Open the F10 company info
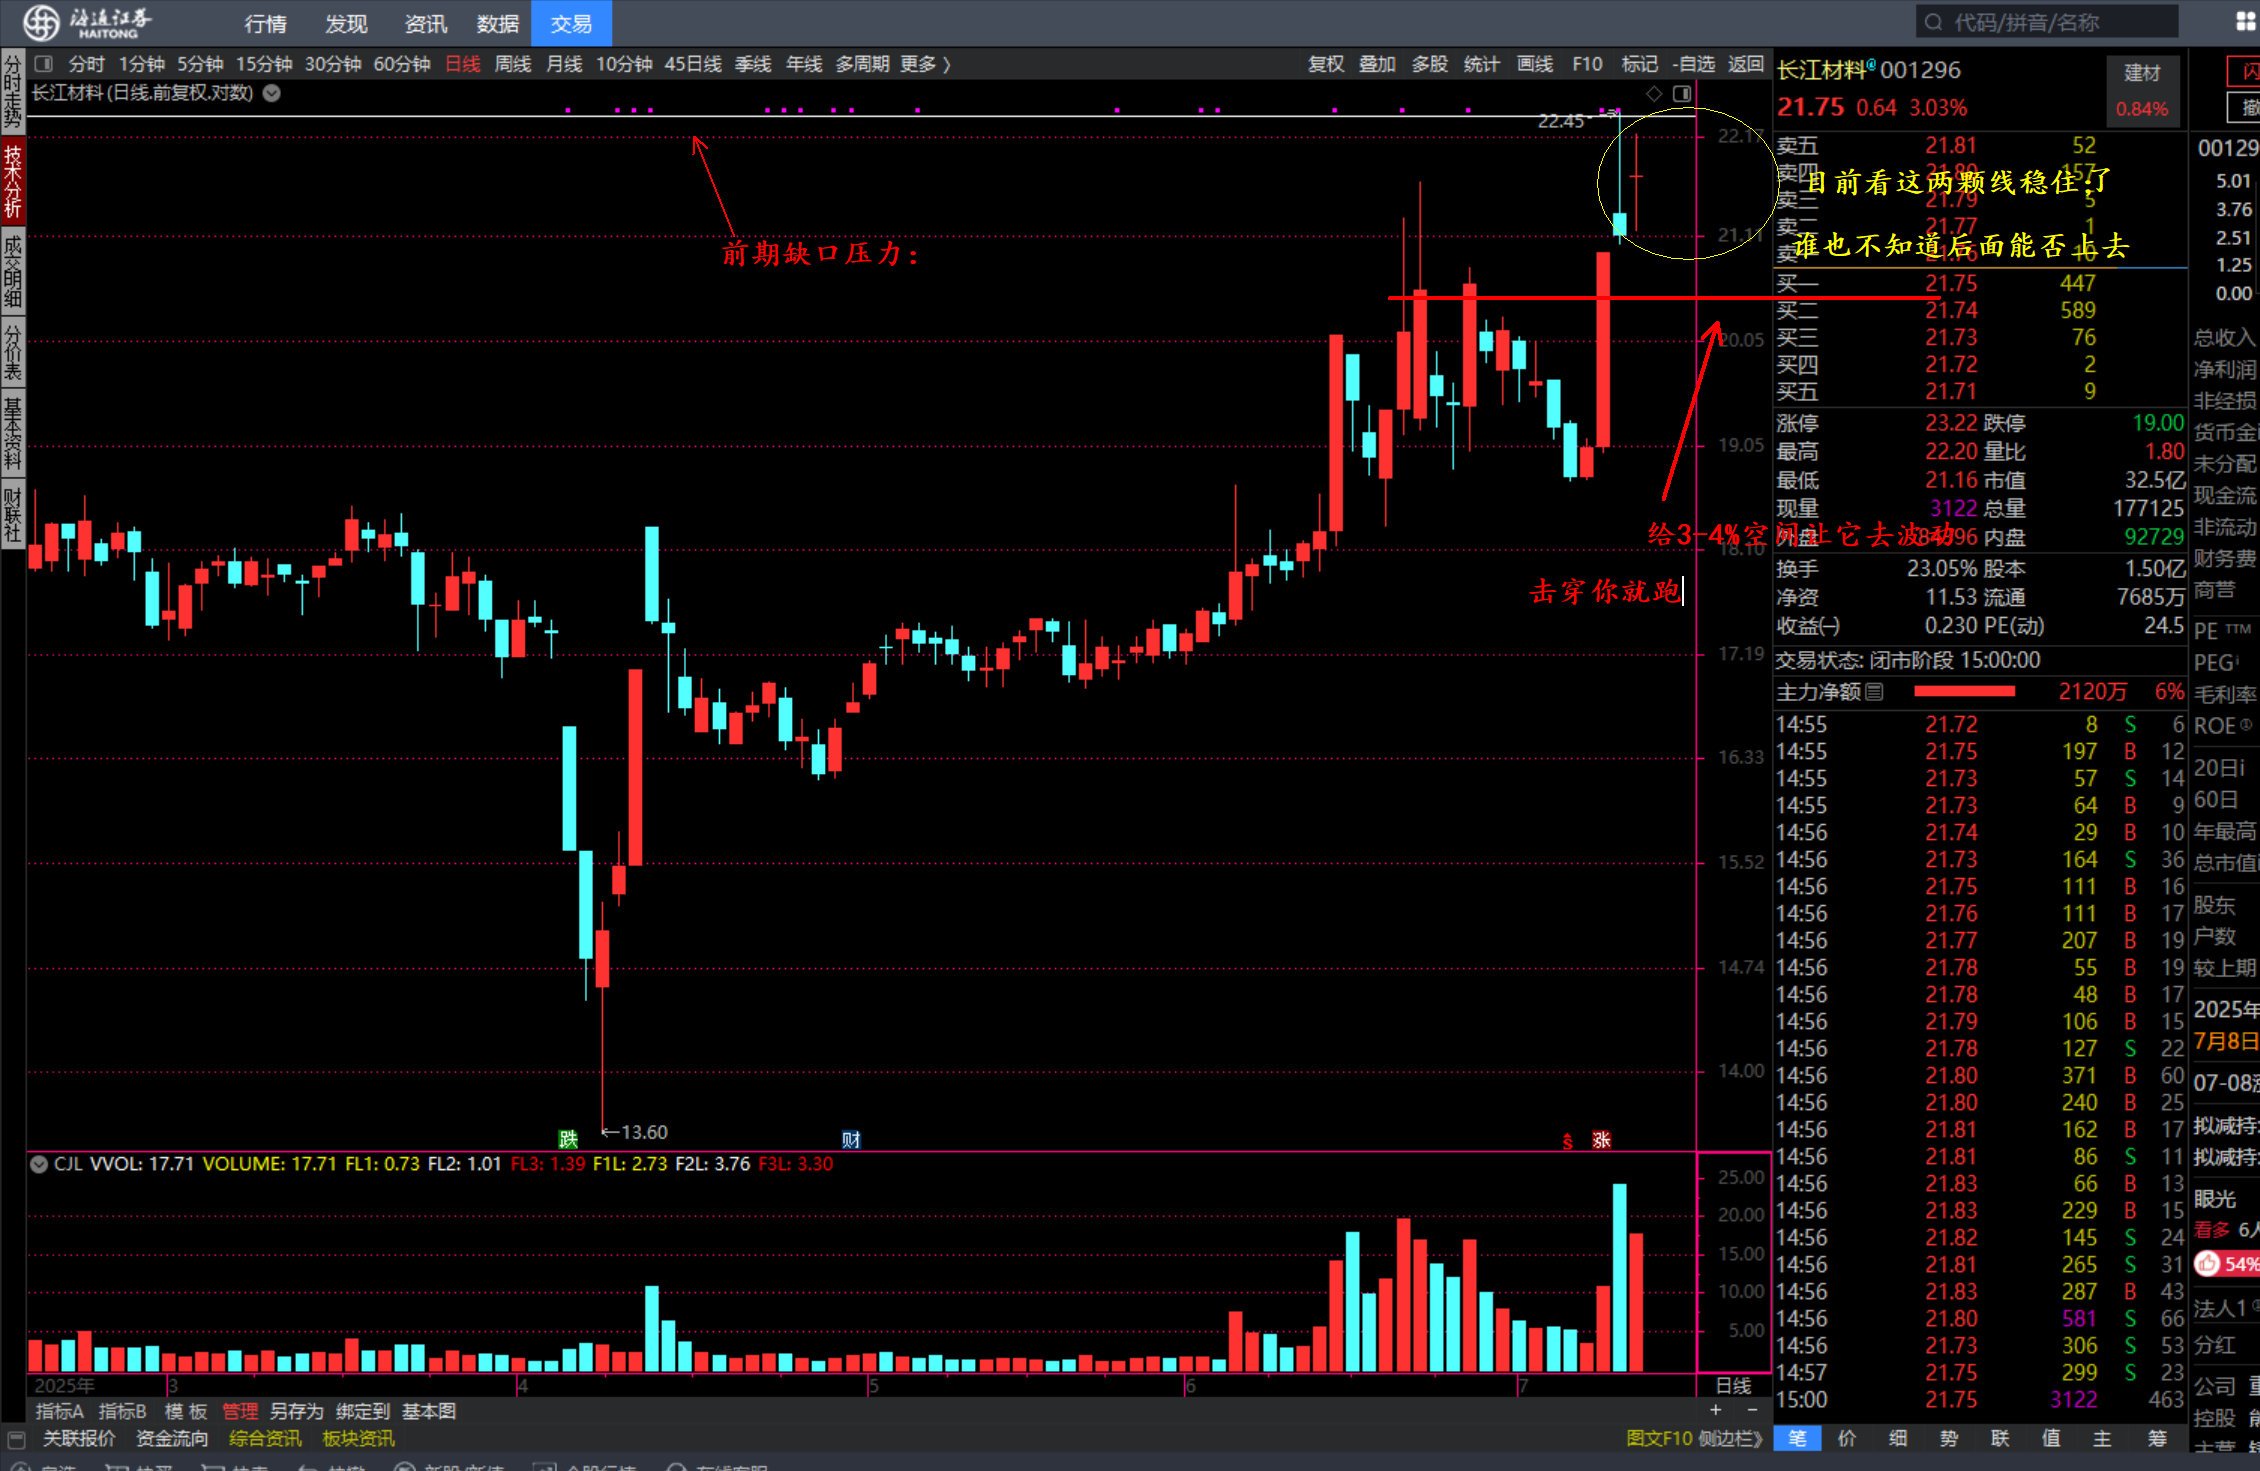This screenshot has width=2260, height=1471. [1587, 64]
